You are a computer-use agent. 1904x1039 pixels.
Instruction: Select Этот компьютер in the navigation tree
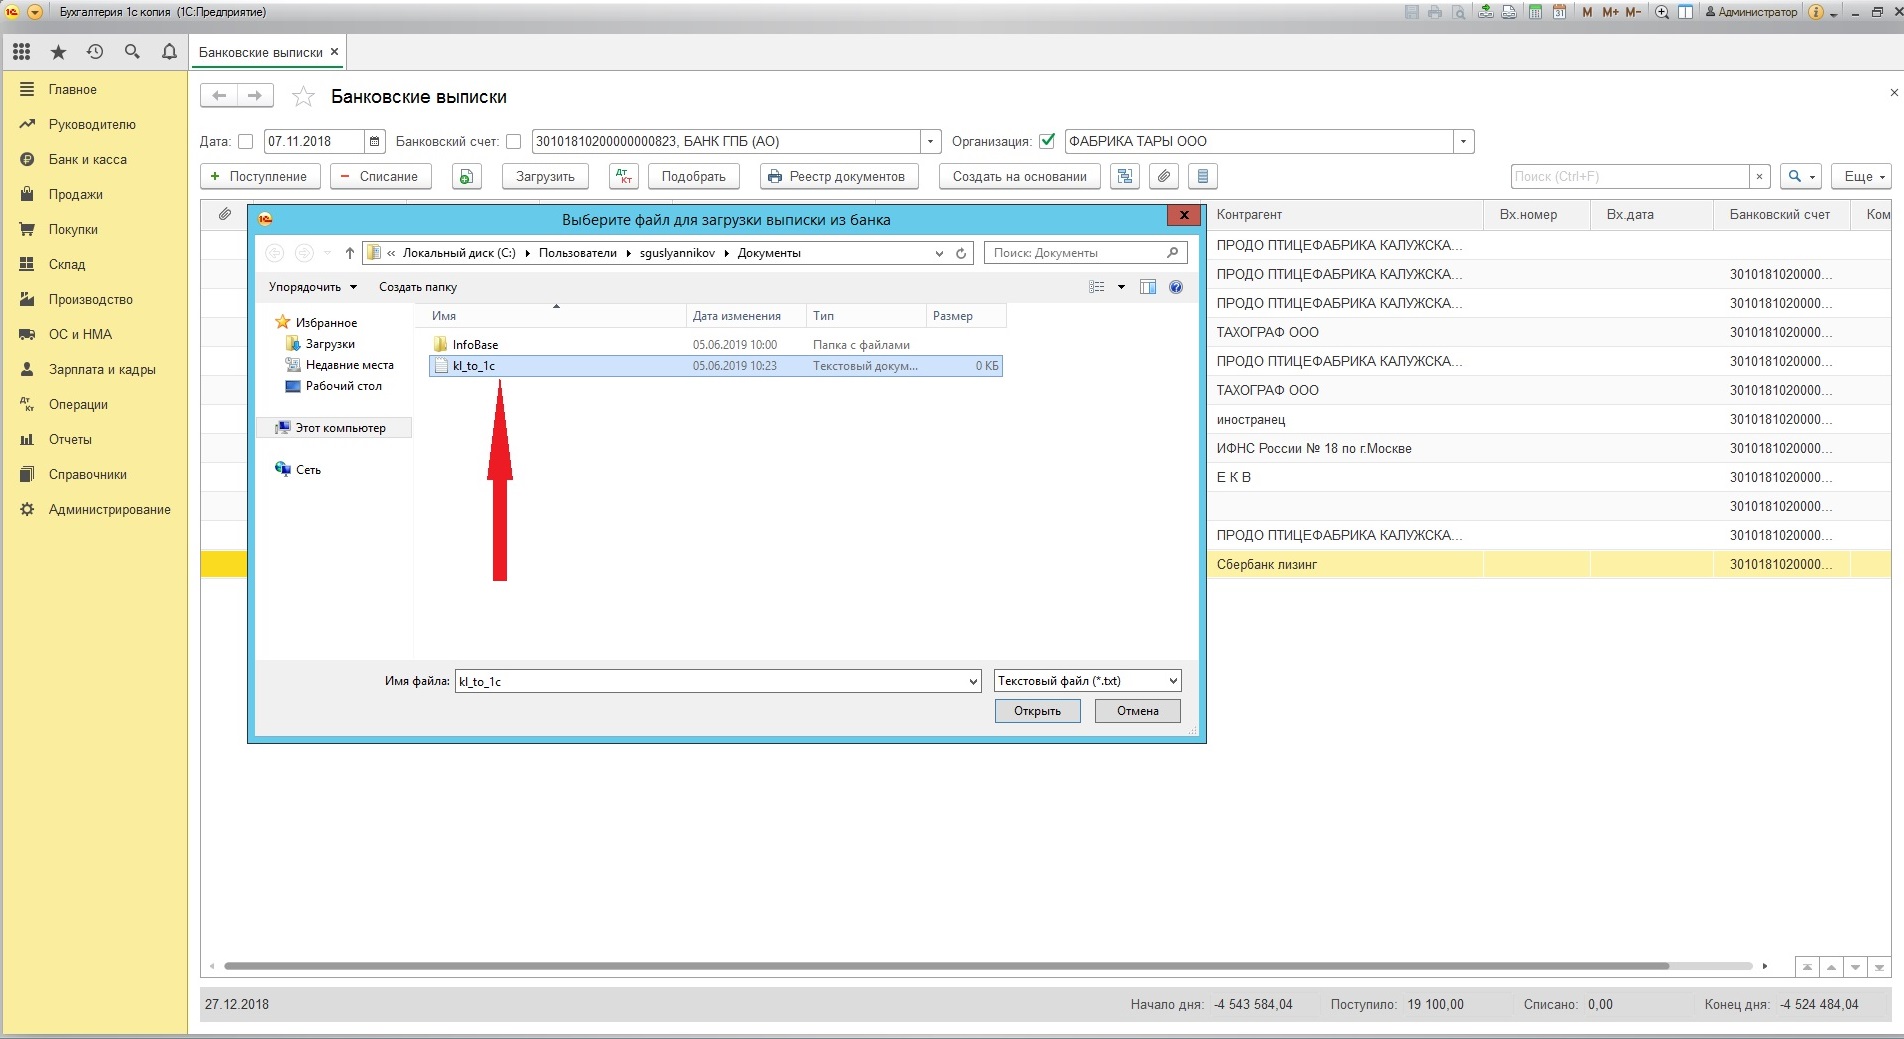point(335,428)
